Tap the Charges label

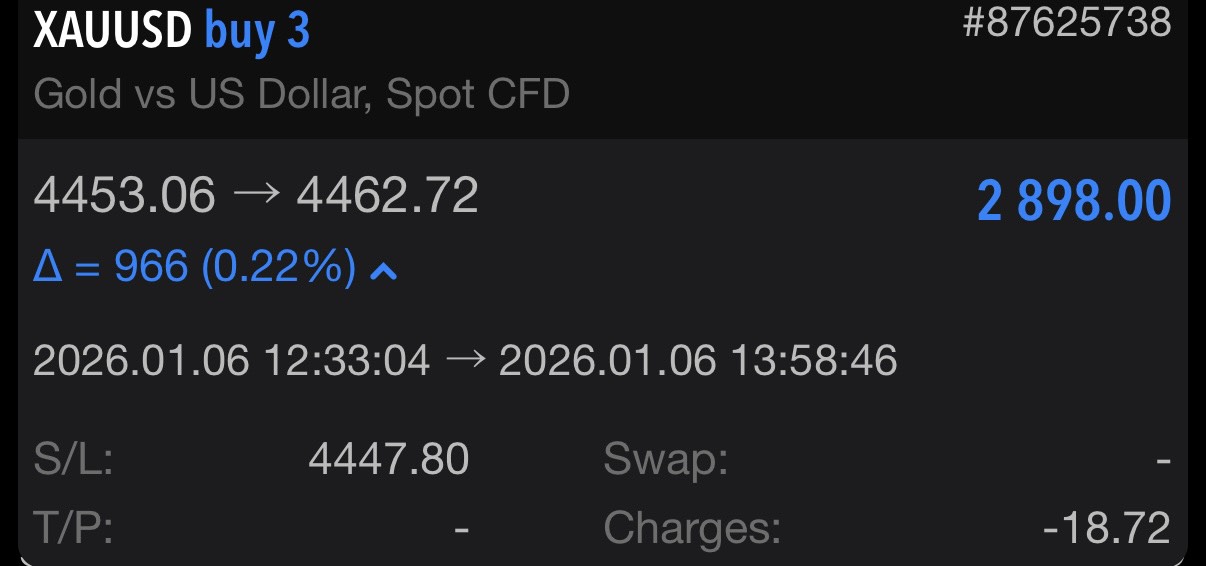692,527
